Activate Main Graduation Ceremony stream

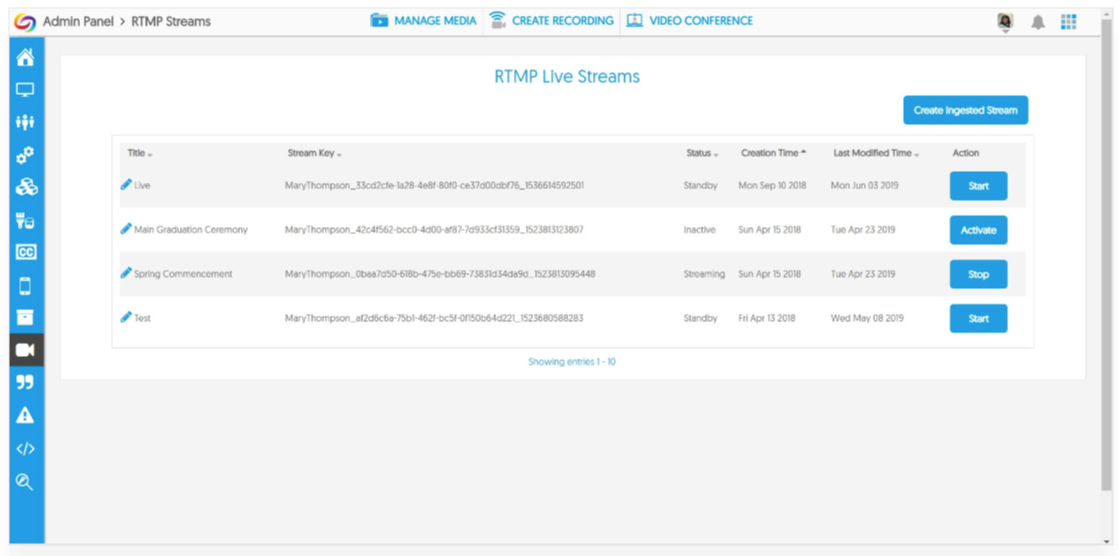[x=978, y=231]
